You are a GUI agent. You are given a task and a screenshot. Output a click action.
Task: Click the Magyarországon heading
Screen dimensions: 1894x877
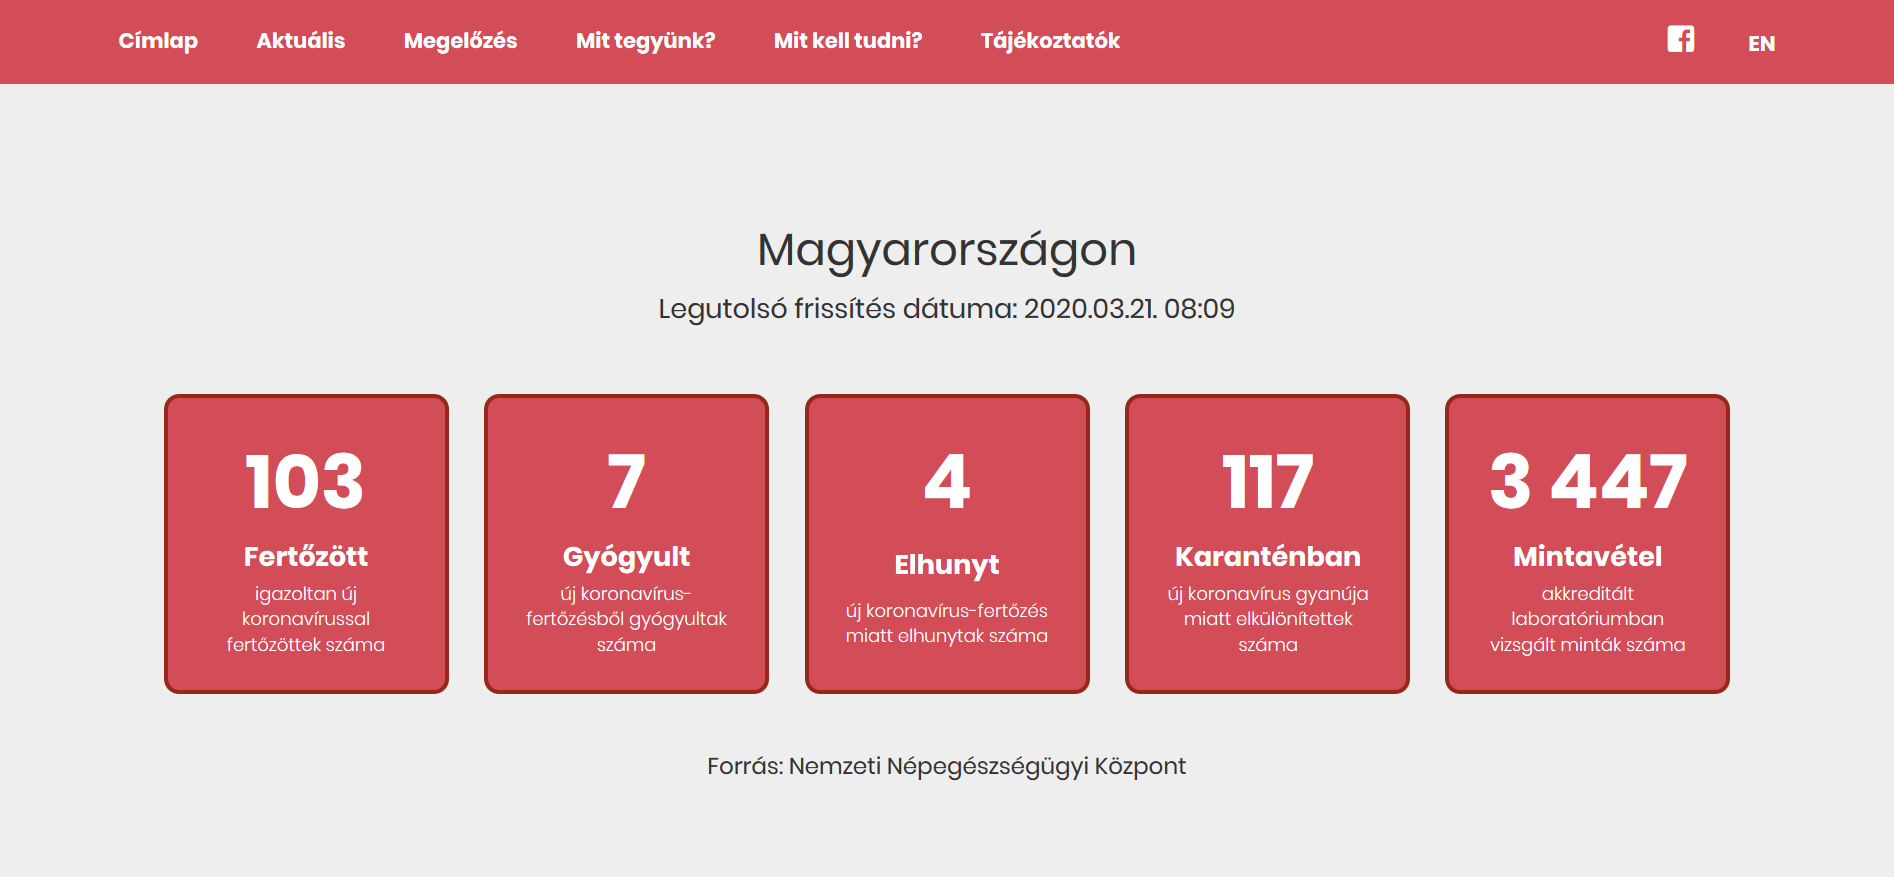(946, 250)
